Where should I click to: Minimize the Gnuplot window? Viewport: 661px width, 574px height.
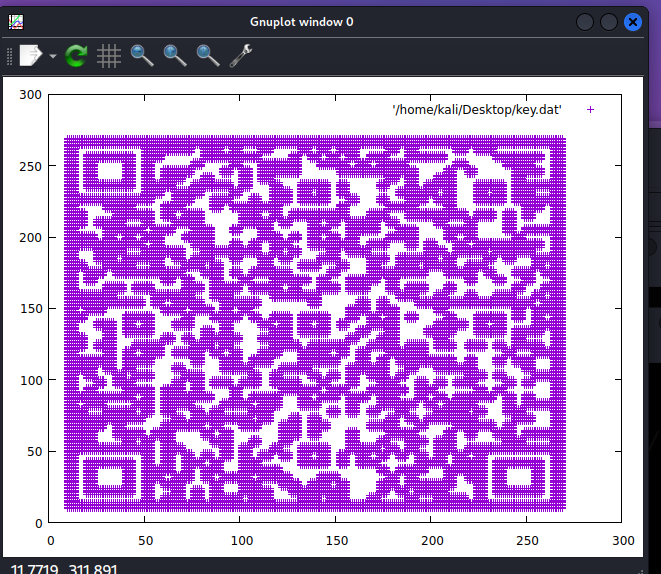click(x=585, y=22)
